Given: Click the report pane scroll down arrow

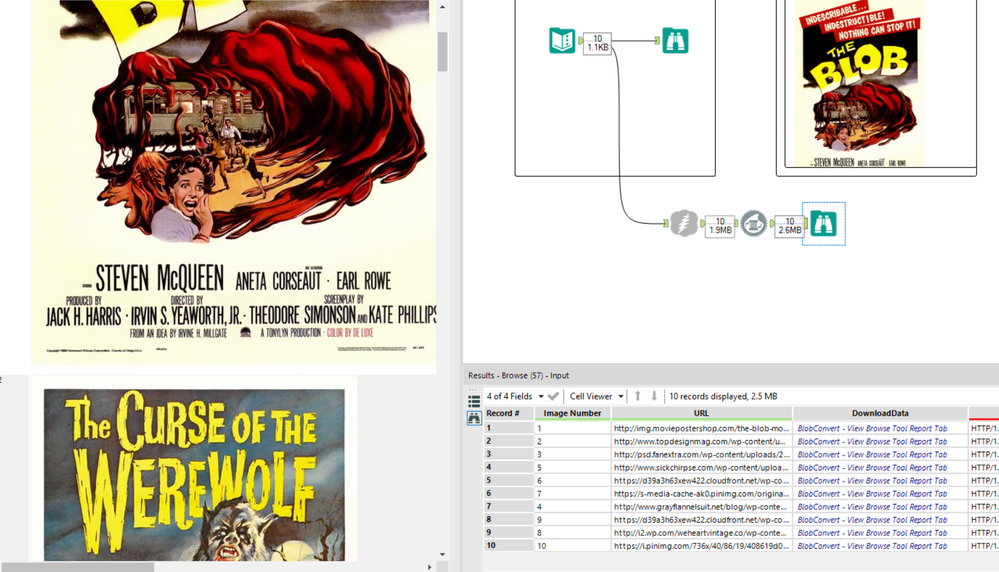Looking at the screenshot, I should [x=442, y=555].
